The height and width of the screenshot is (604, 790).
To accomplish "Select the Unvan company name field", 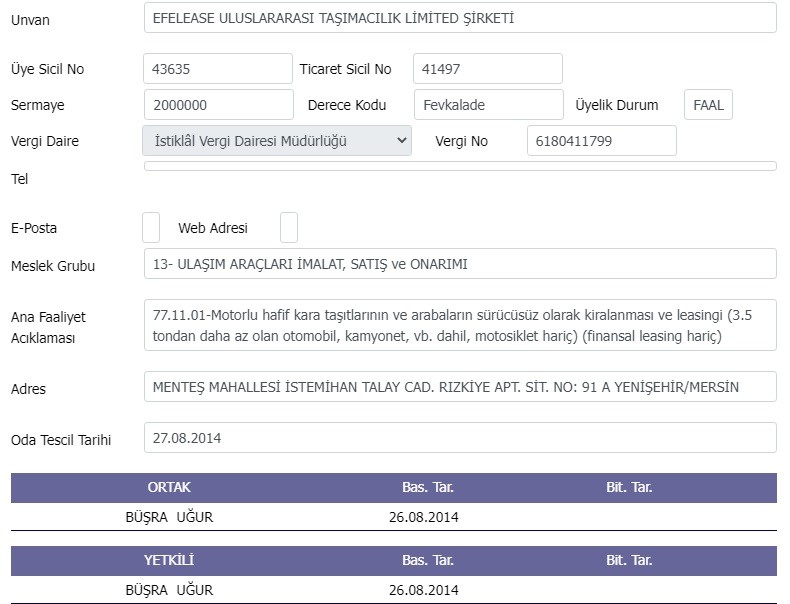I will point(460,18).
